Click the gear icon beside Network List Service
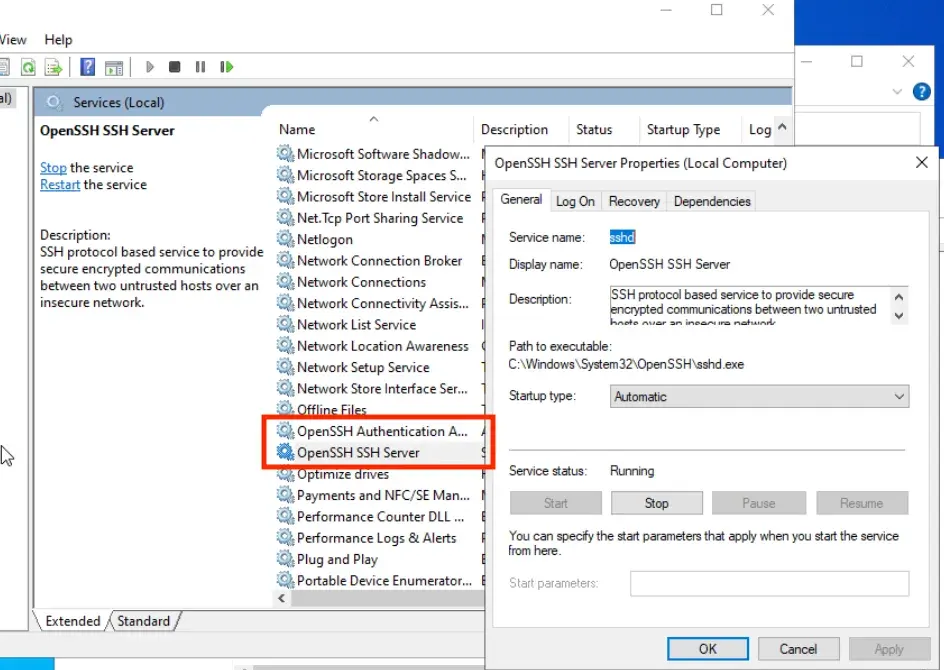 click(285, 324)
